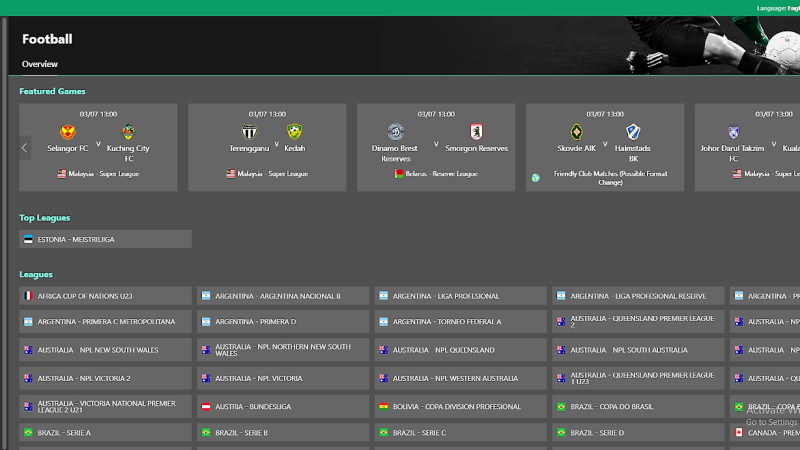Screen dimensions: 800x450
Task: Open the Terengganu v Kedah match card
Action: (267, 147)
